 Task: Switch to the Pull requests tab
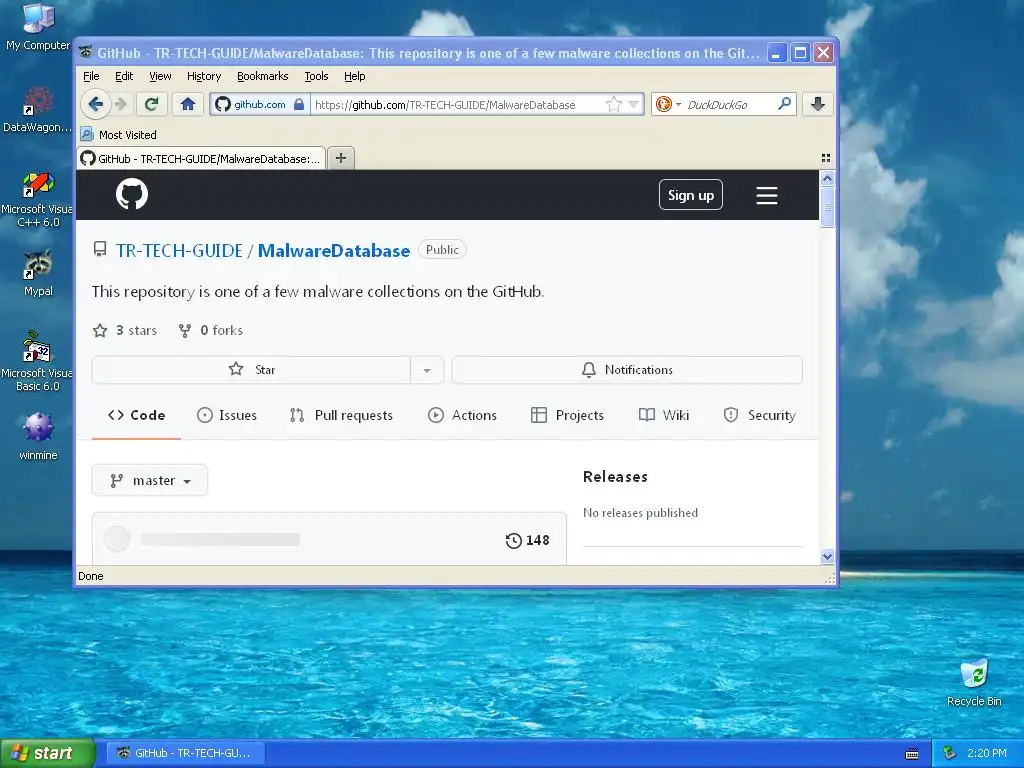click(342, 415)
